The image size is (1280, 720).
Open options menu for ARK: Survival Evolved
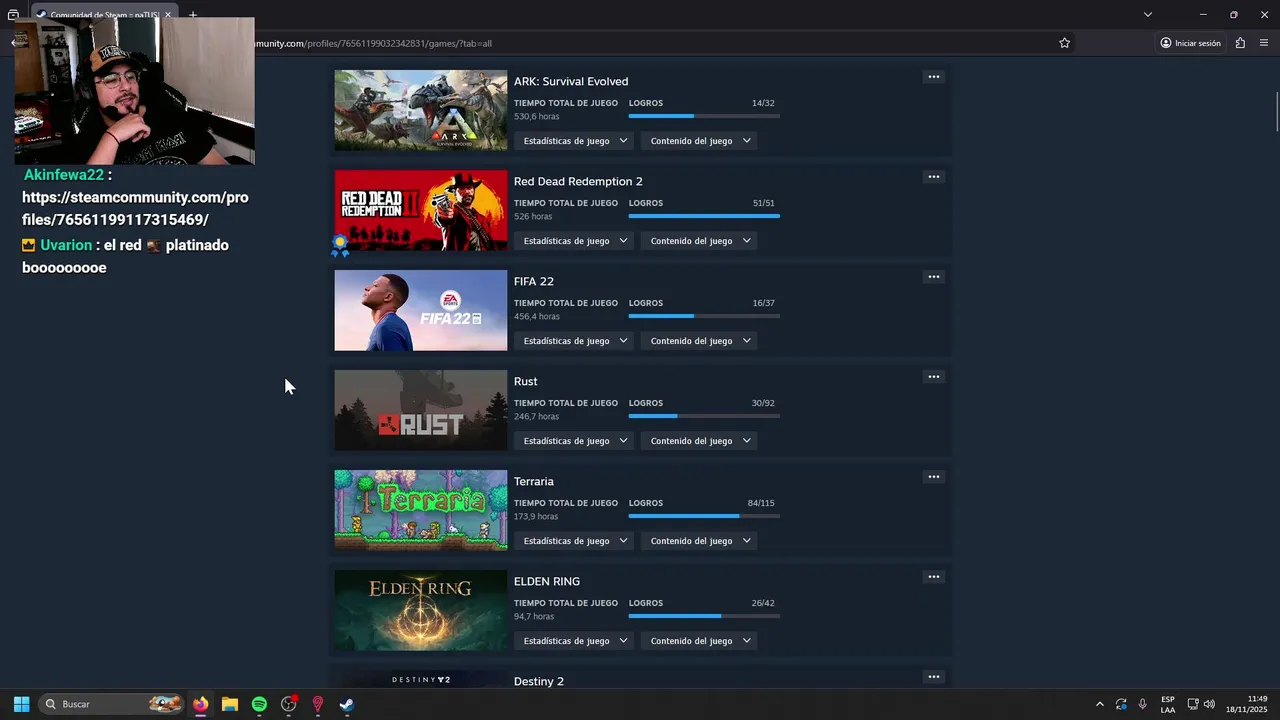pyautogui.click(x=933, y=77)
